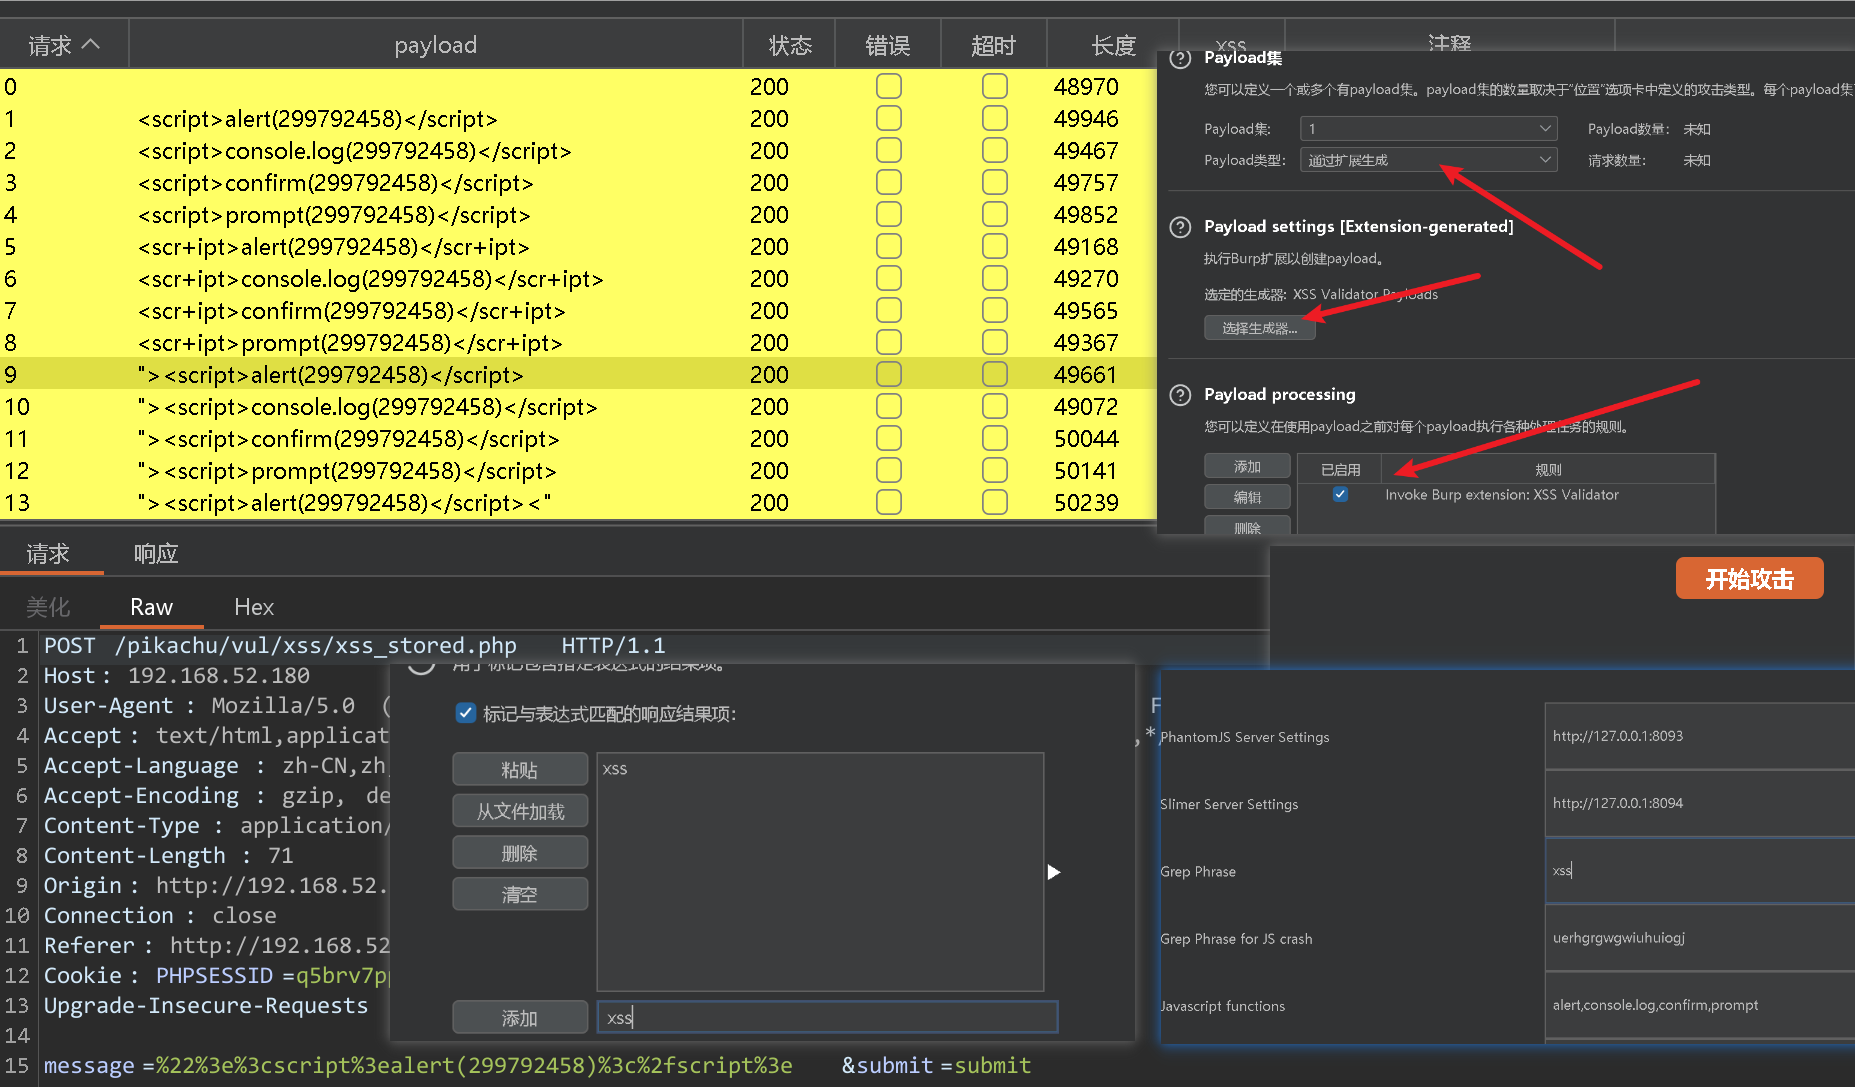Edit Grep Phrase for JS crash field
The image size is (1855, 1087).
1699,938
